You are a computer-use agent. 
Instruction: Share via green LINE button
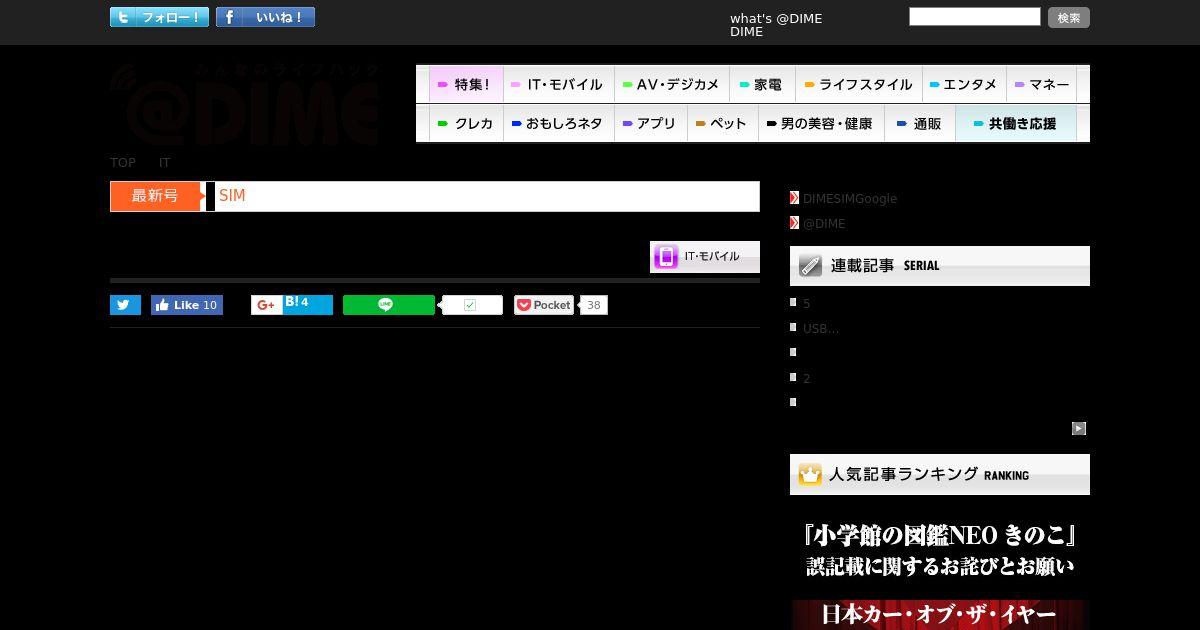click(x=389, y=305)
